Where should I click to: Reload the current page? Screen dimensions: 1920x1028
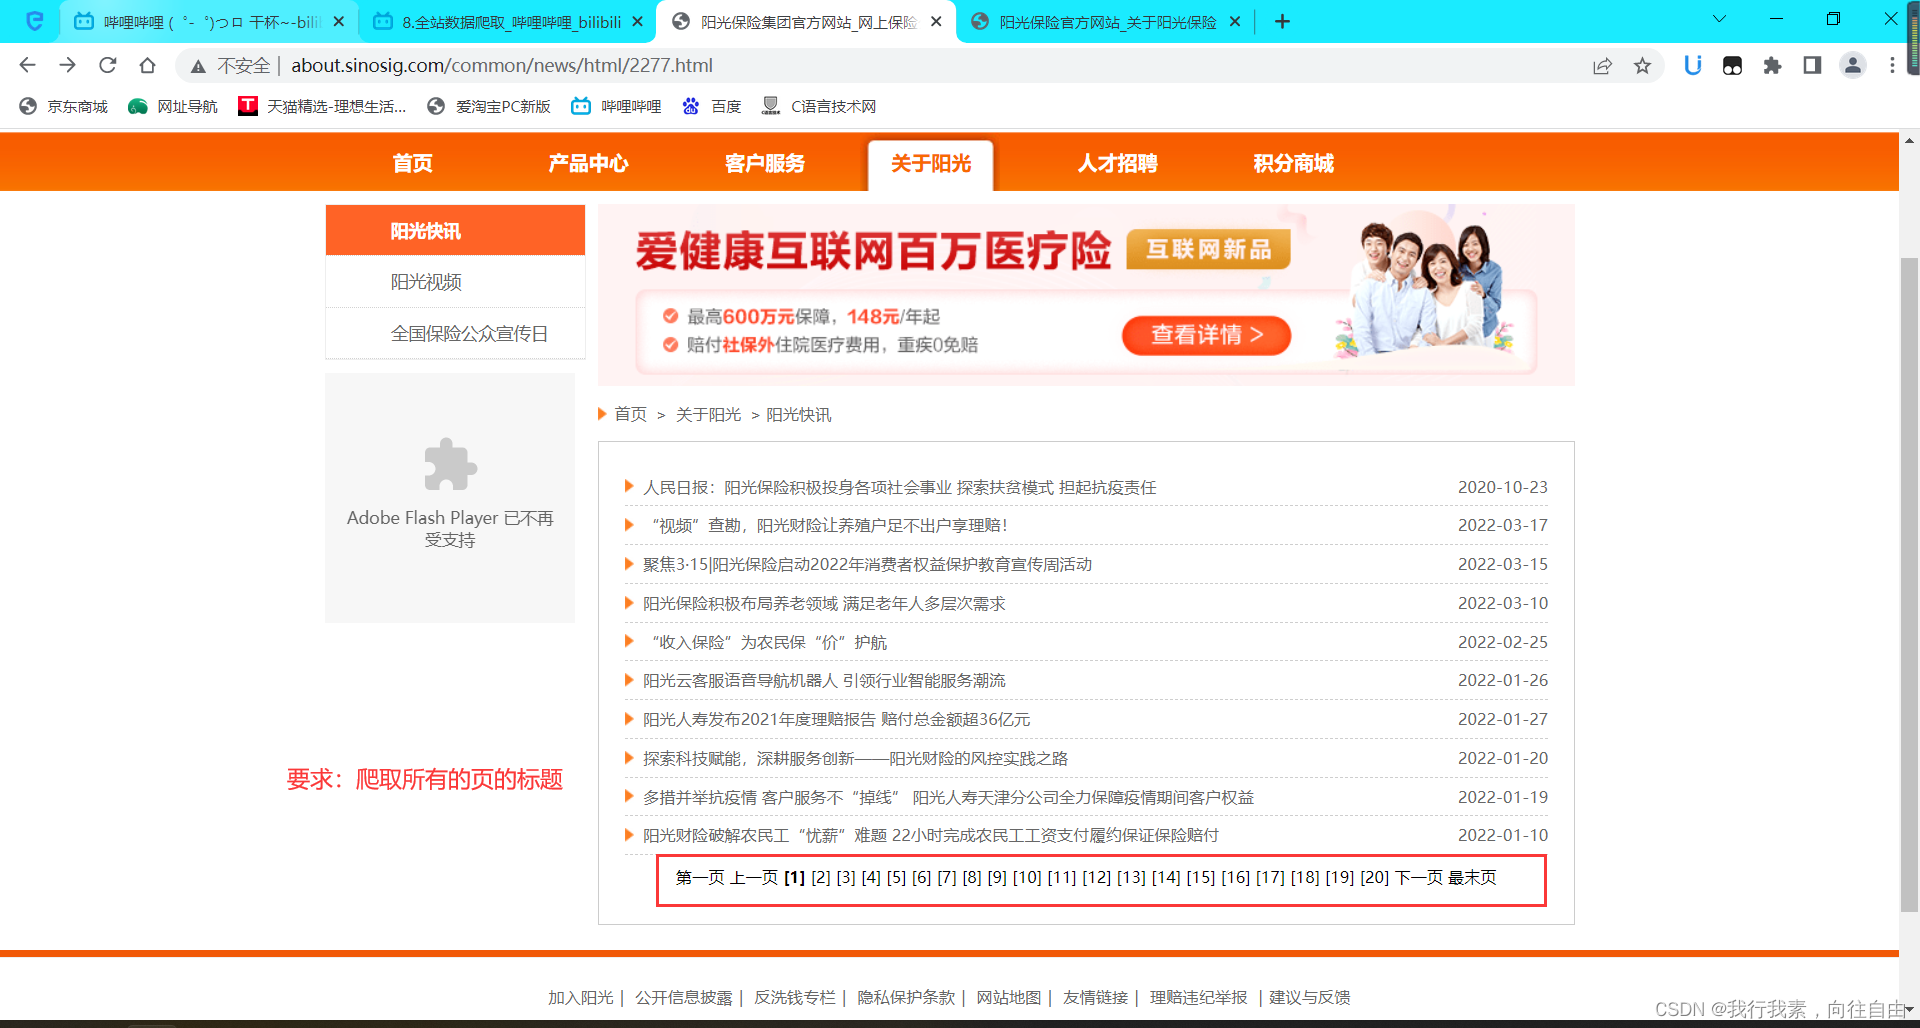[x=107, y=65]
